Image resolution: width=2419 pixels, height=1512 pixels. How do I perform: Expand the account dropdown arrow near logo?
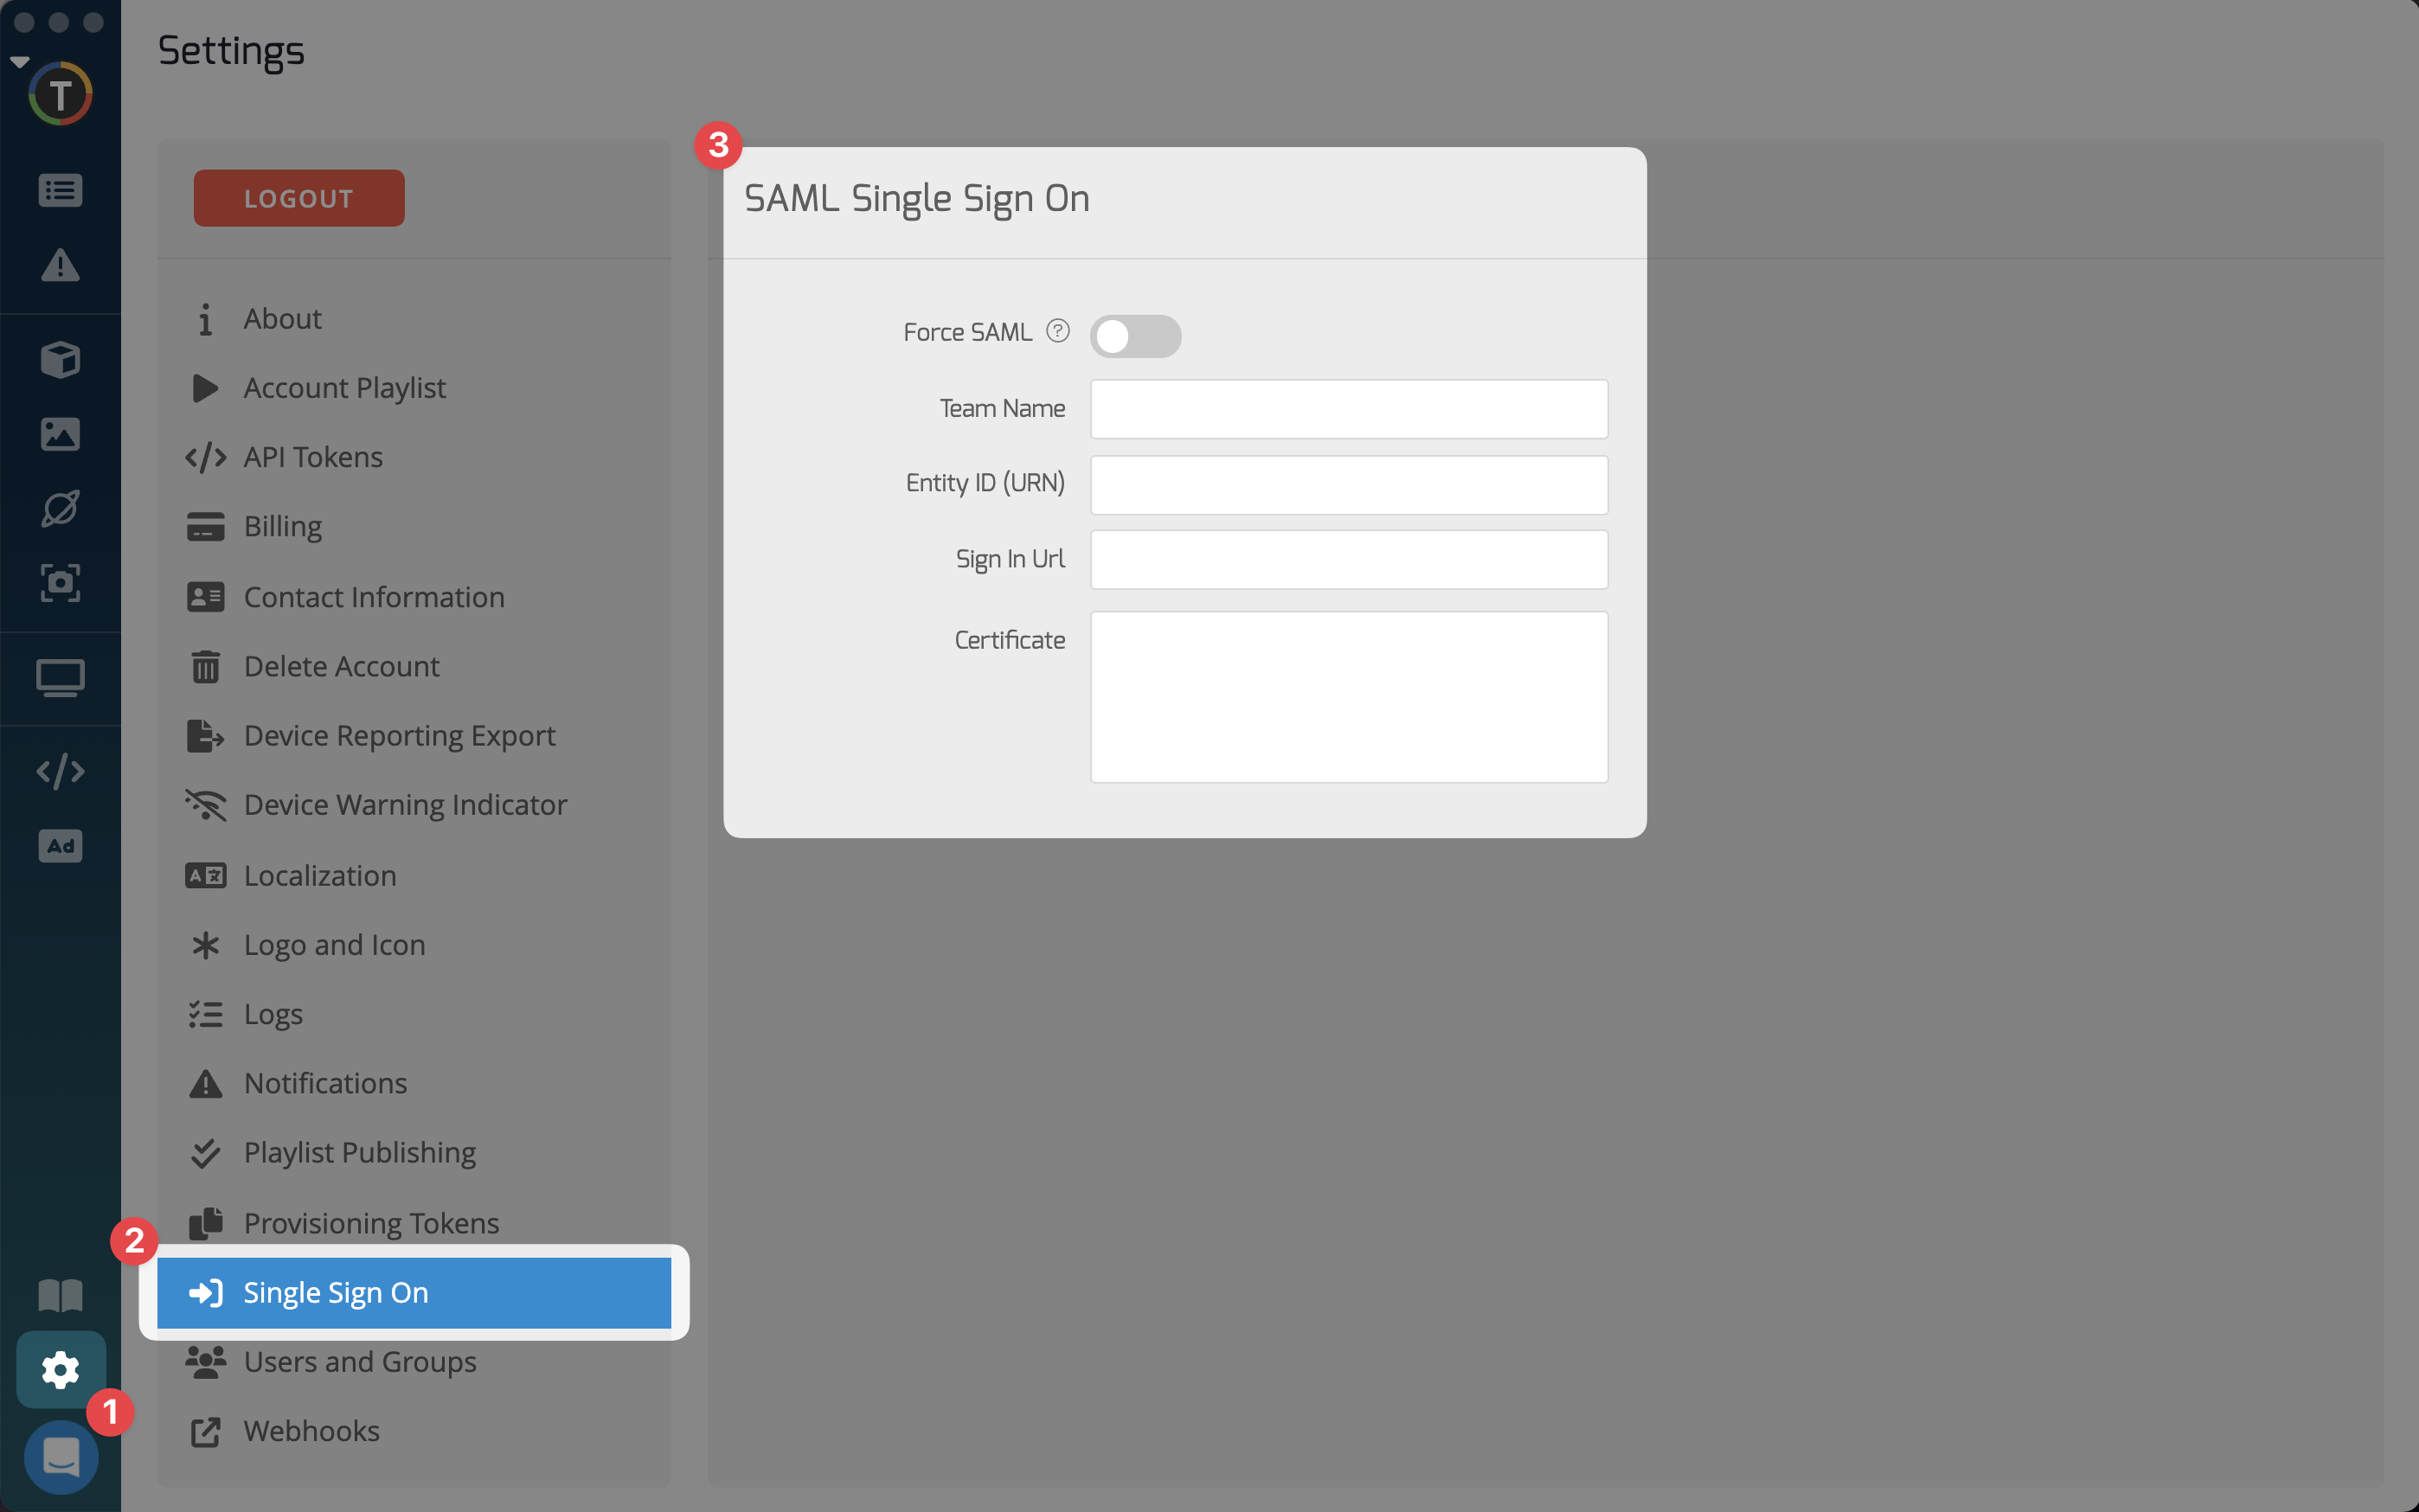[19, 62]
